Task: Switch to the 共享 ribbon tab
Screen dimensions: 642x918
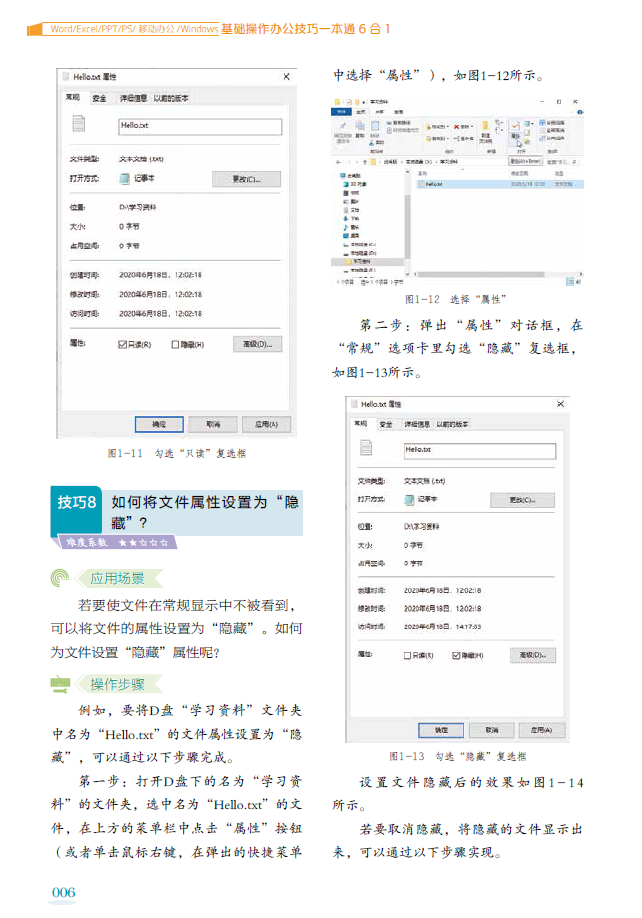Action: [x=379, y=112]
